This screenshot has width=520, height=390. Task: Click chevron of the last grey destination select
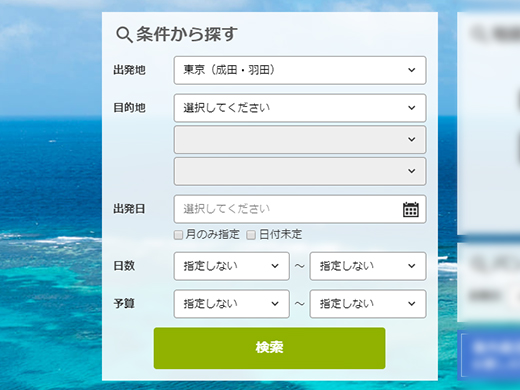(412, 171)
